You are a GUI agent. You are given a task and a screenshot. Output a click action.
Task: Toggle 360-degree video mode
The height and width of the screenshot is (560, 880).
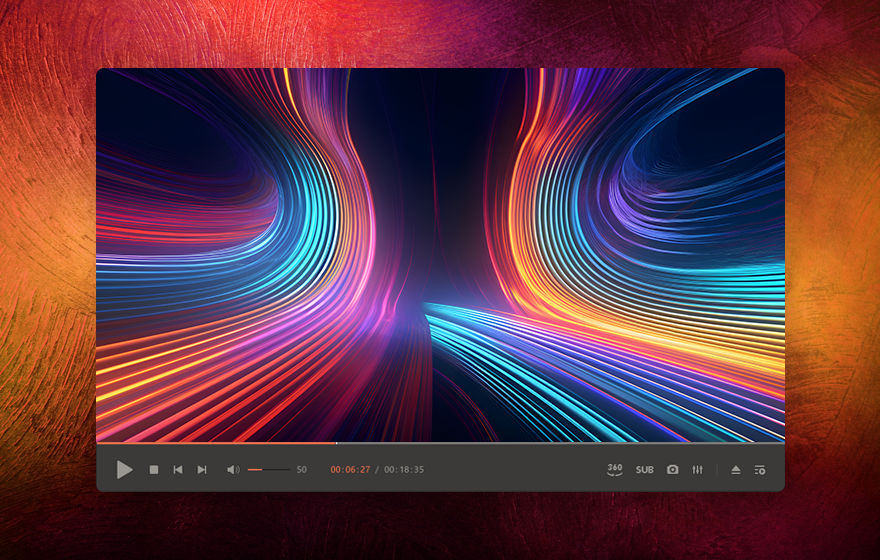click(615, 470)
